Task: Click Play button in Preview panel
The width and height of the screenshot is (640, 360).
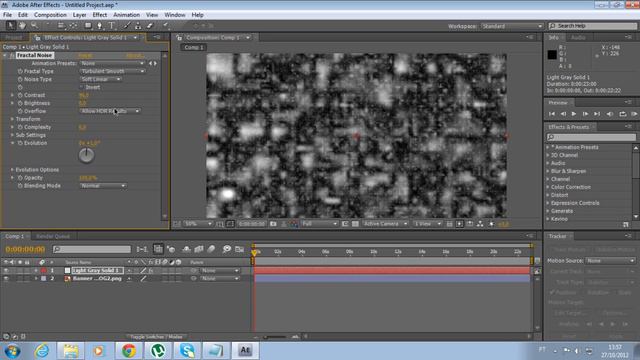Action: [574, 114]
